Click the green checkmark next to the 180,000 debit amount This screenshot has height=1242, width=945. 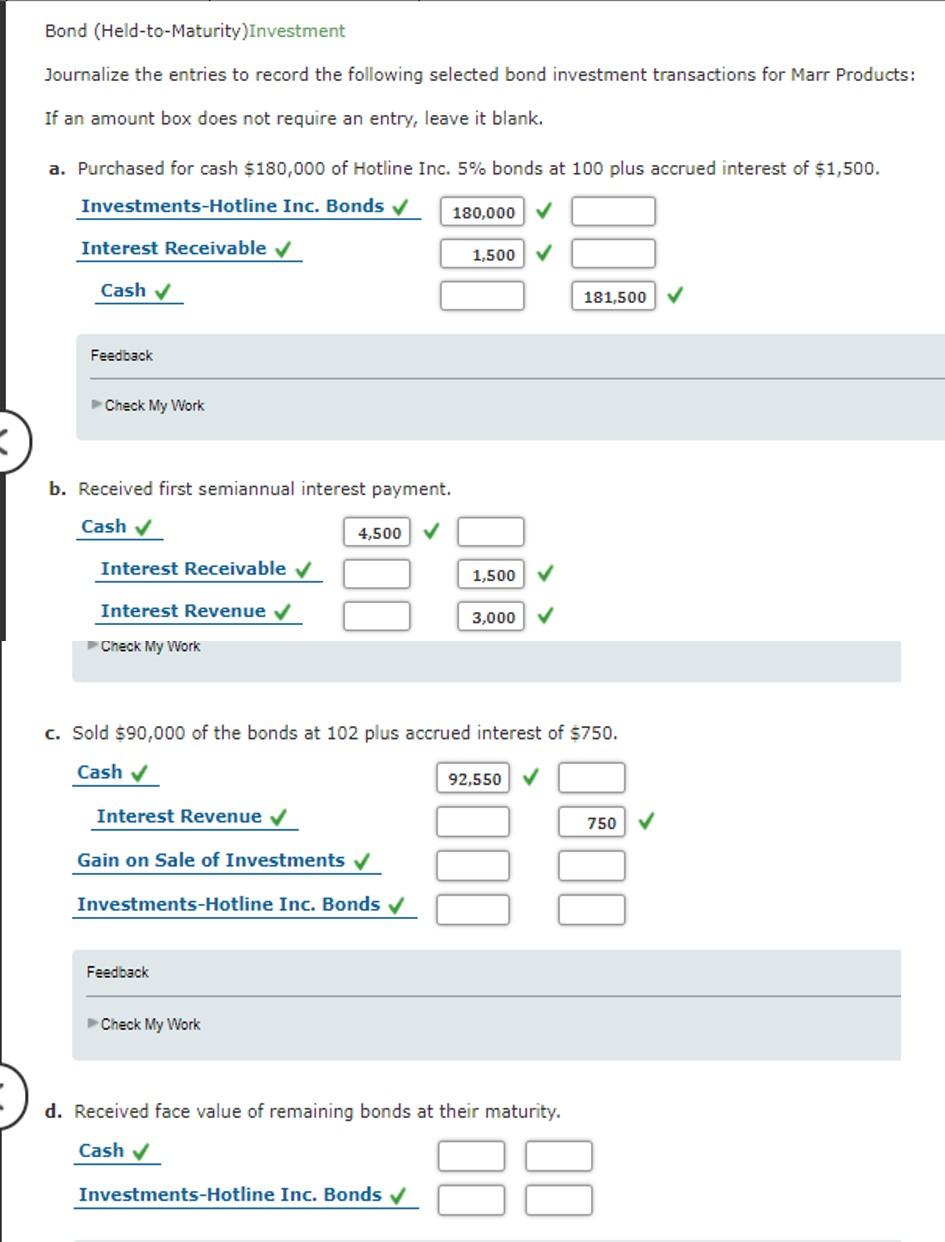pos(546,212)
